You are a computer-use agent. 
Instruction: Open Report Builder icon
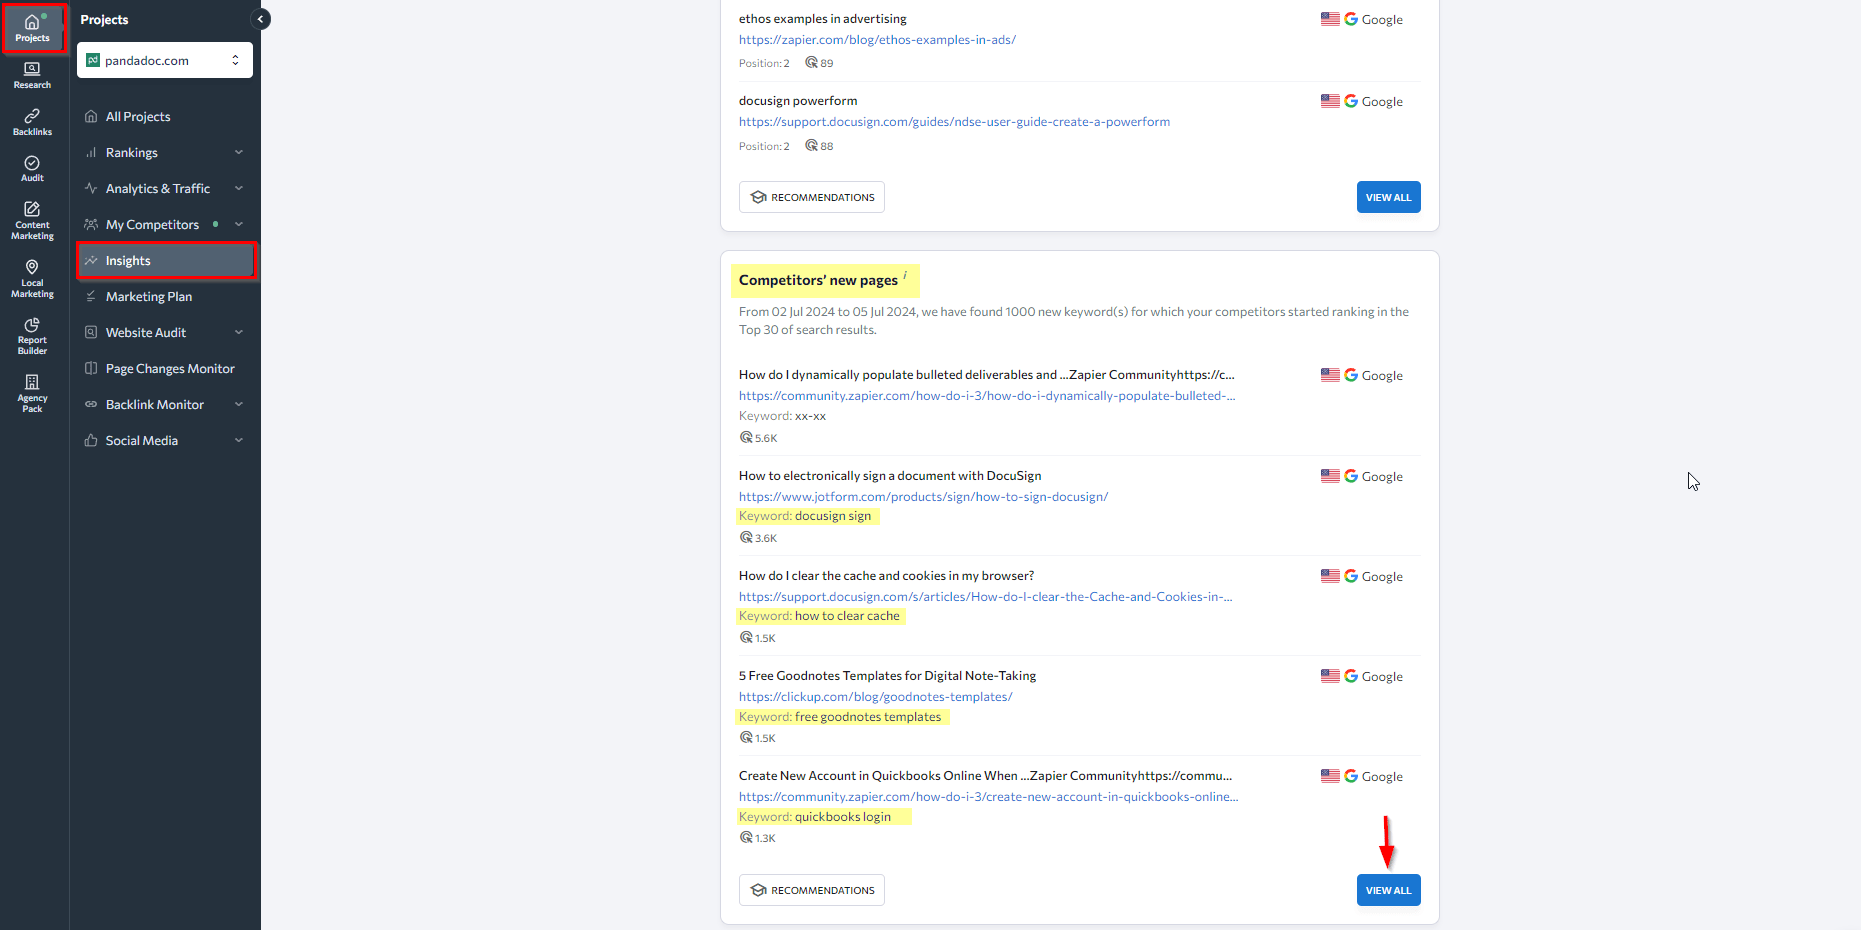click(32, 324)
